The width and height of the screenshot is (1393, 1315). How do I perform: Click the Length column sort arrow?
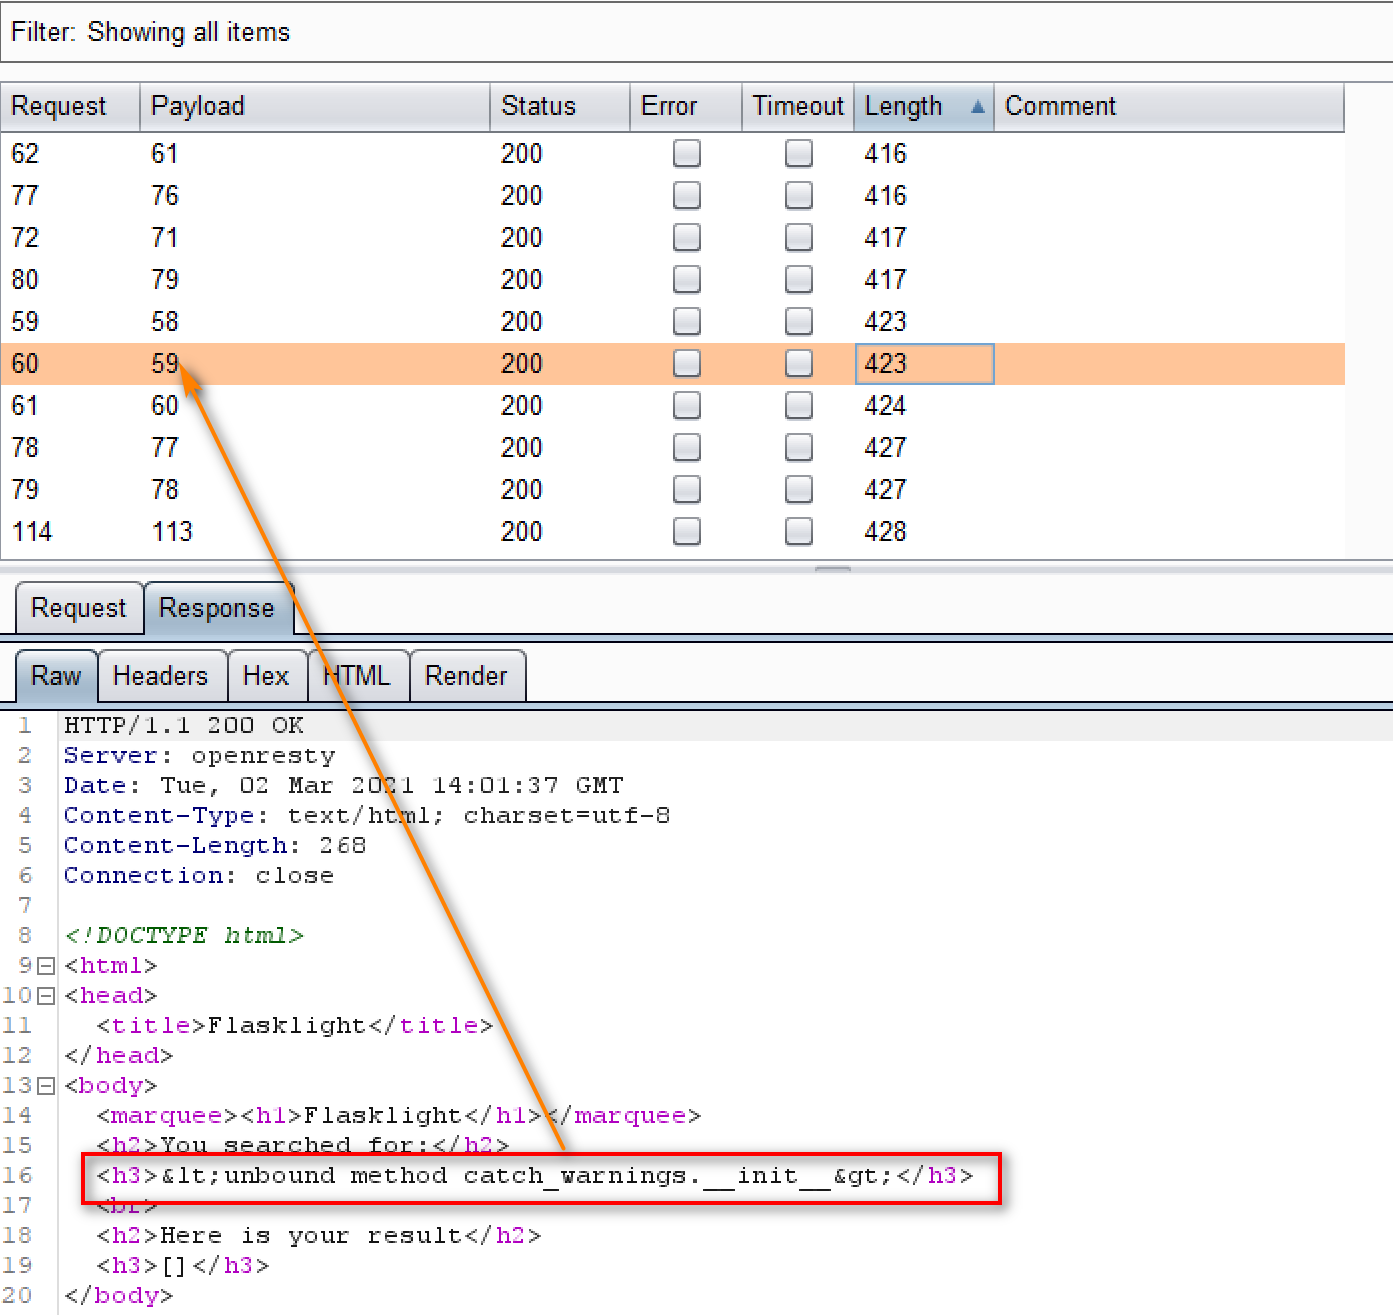click(x=977, y=107)
